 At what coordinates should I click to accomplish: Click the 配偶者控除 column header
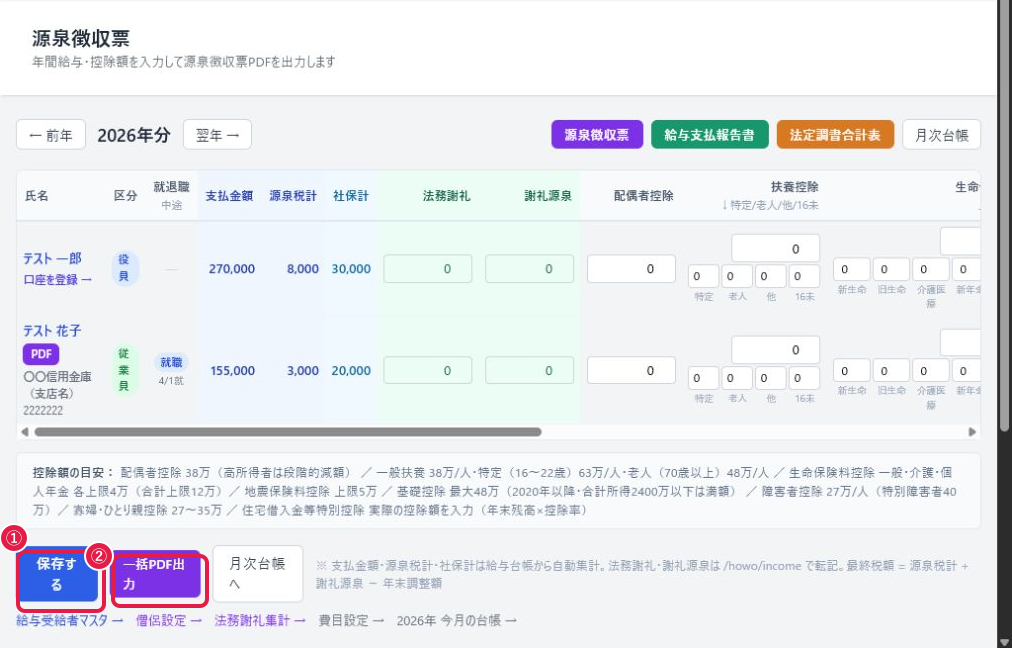tap(643, 196)
